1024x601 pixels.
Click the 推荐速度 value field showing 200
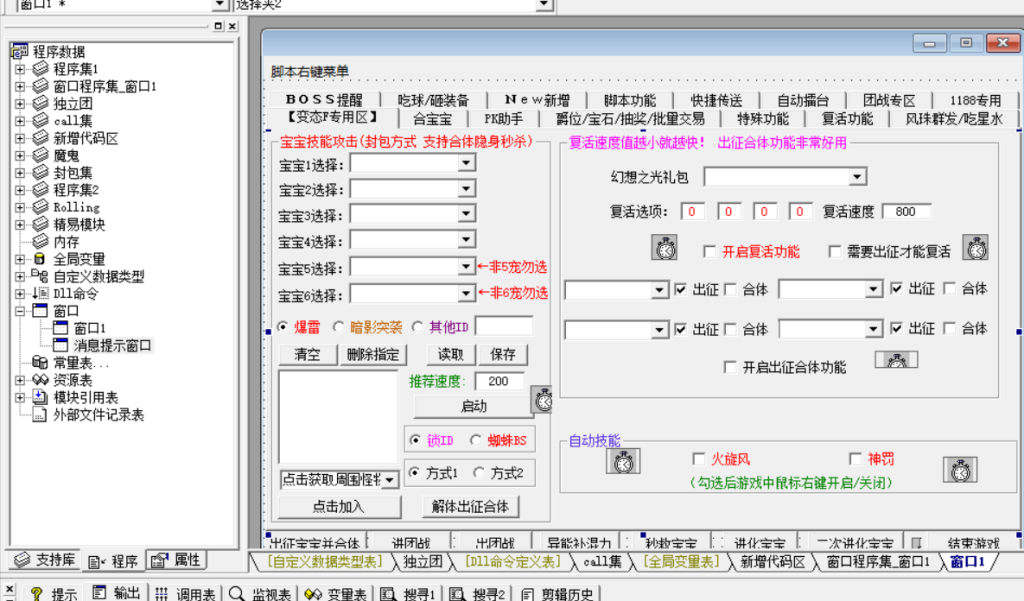(499, 381)
